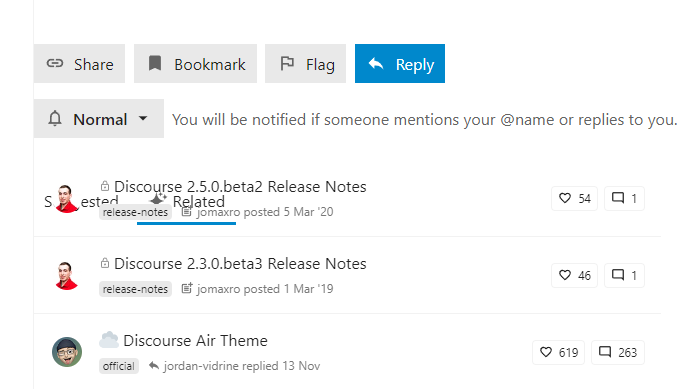Click 'jomaxro posted 1 Mar '19' text

tap(265, 289)
